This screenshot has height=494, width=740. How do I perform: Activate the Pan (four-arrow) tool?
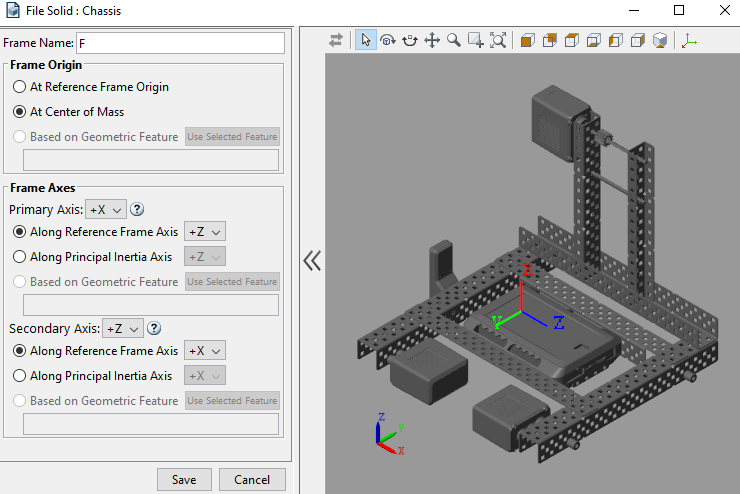432,40
